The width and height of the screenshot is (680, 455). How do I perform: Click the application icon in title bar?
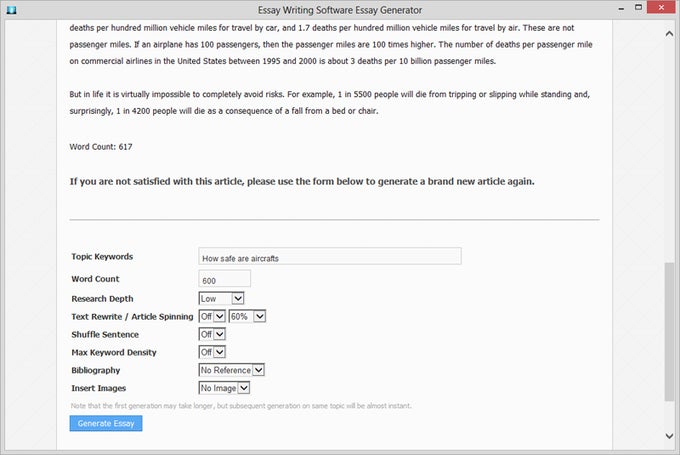11,10
